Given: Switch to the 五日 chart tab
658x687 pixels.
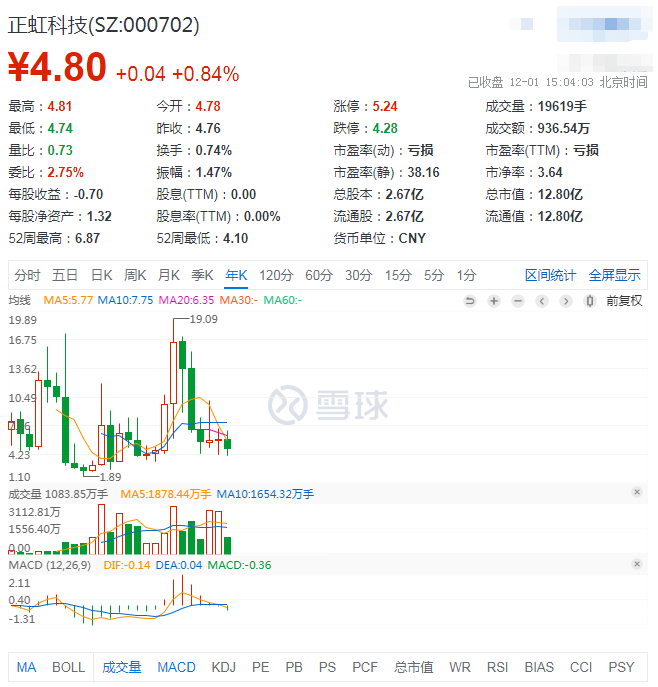Looking at the screenshot, I should pos(65,276).
